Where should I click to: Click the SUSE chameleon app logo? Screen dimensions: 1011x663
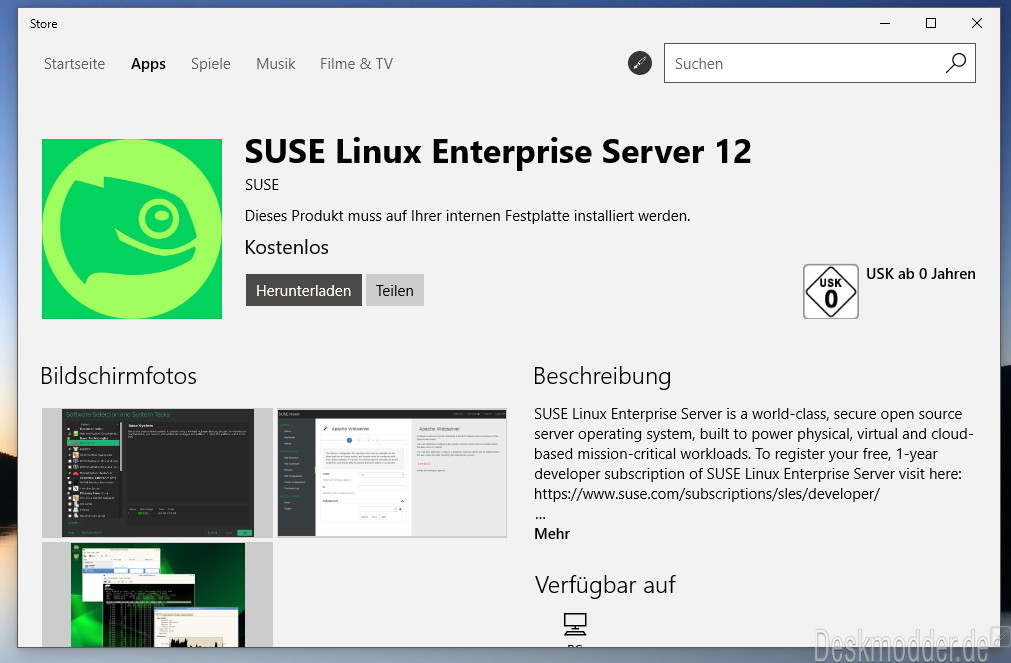click(x=132, y=229)
